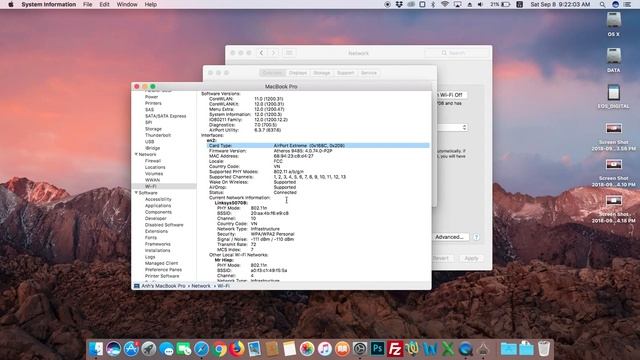Screen dimensions: 640x360
Task: Open Spotlight search magnifier icon
Action: (602, 4)
